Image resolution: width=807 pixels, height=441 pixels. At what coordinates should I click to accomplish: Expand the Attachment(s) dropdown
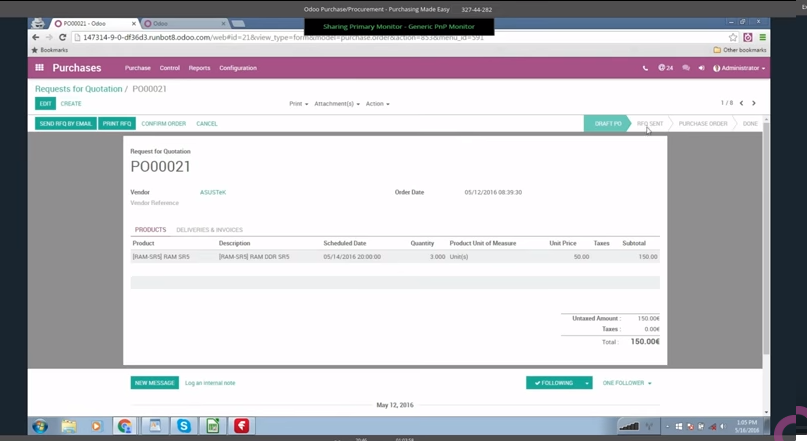pos(336,104)
